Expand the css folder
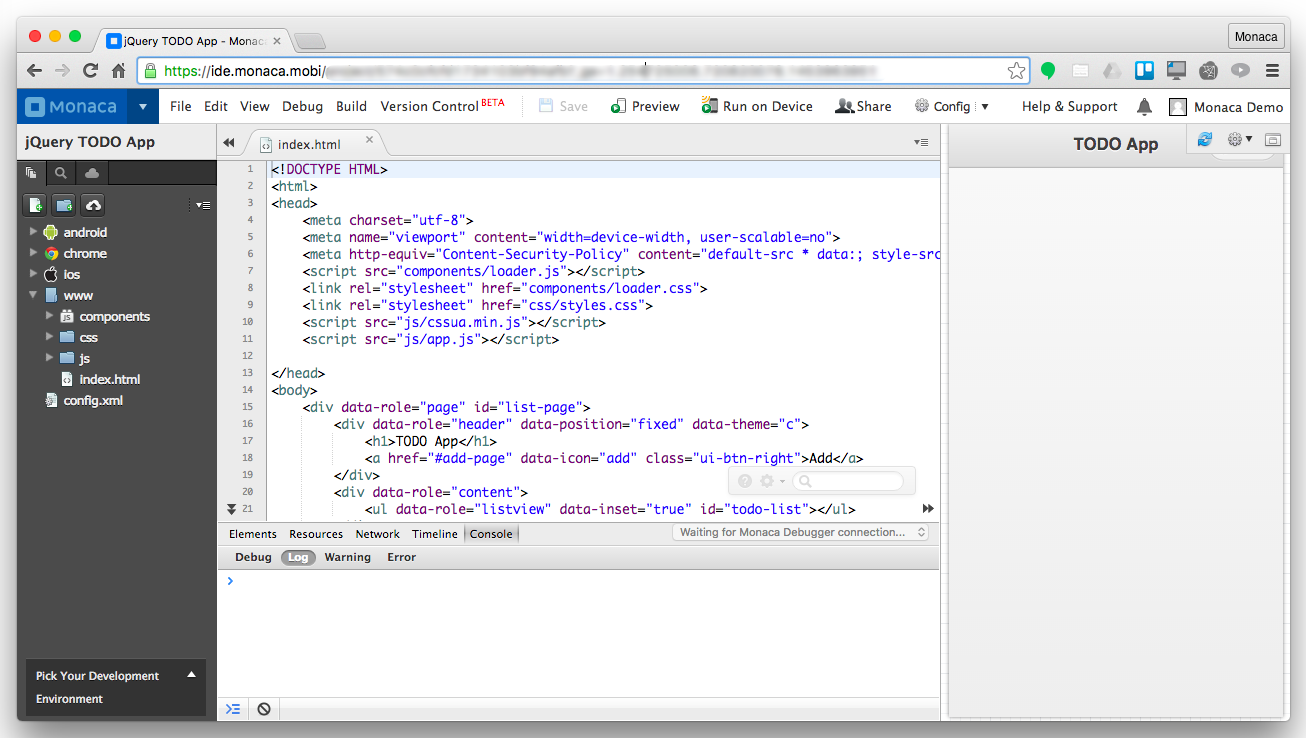This screenshot has height=738, width=1306. [x=49, y=337]
